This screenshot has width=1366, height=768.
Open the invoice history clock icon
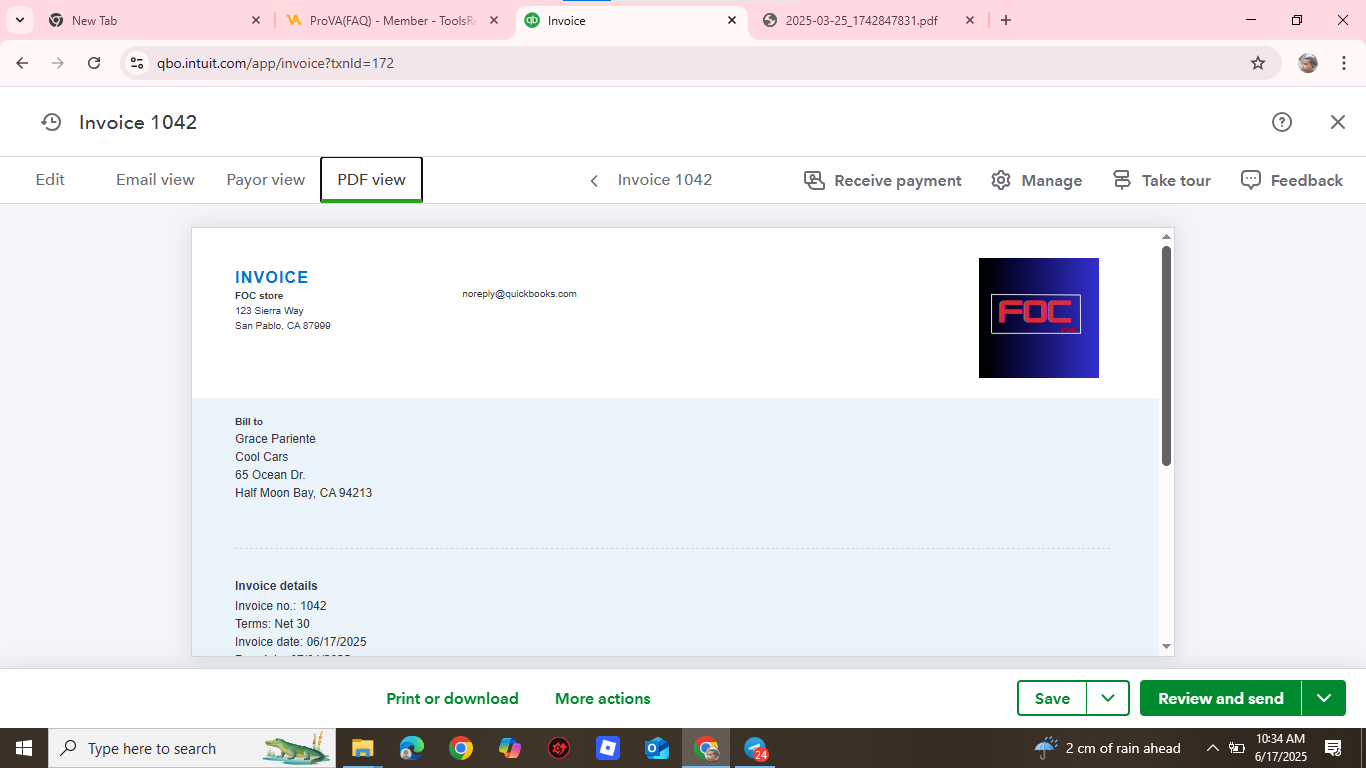coord(51,122)
